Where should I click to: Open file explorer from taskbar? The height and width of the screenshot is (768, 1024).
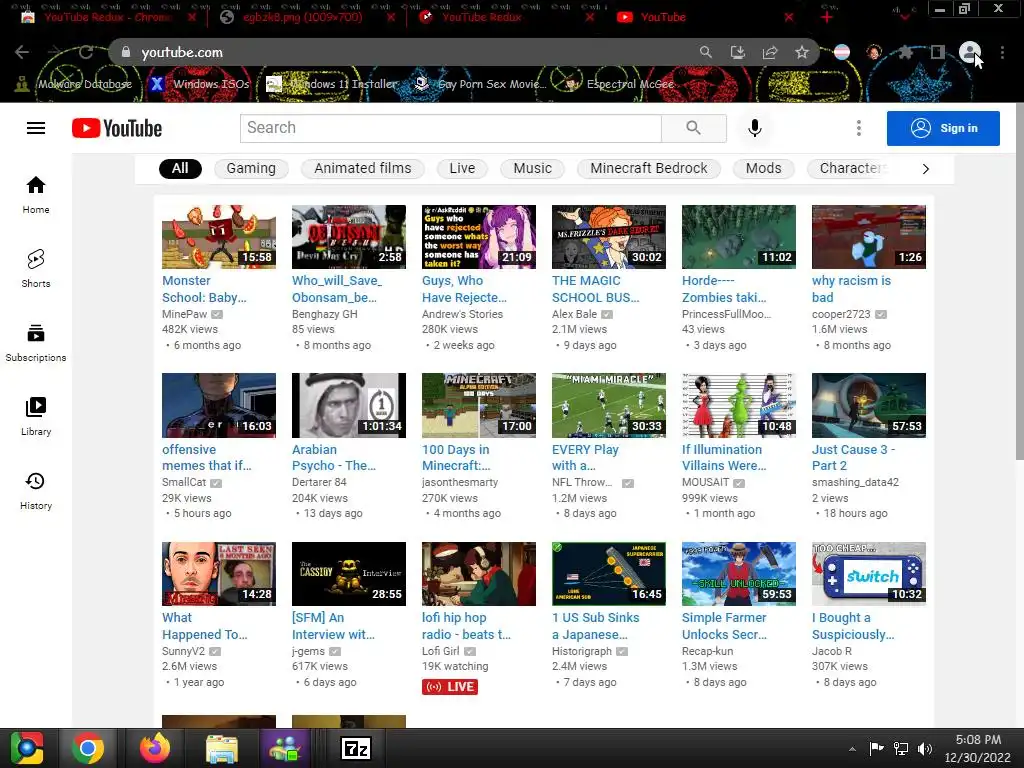(x=222, y=748)
